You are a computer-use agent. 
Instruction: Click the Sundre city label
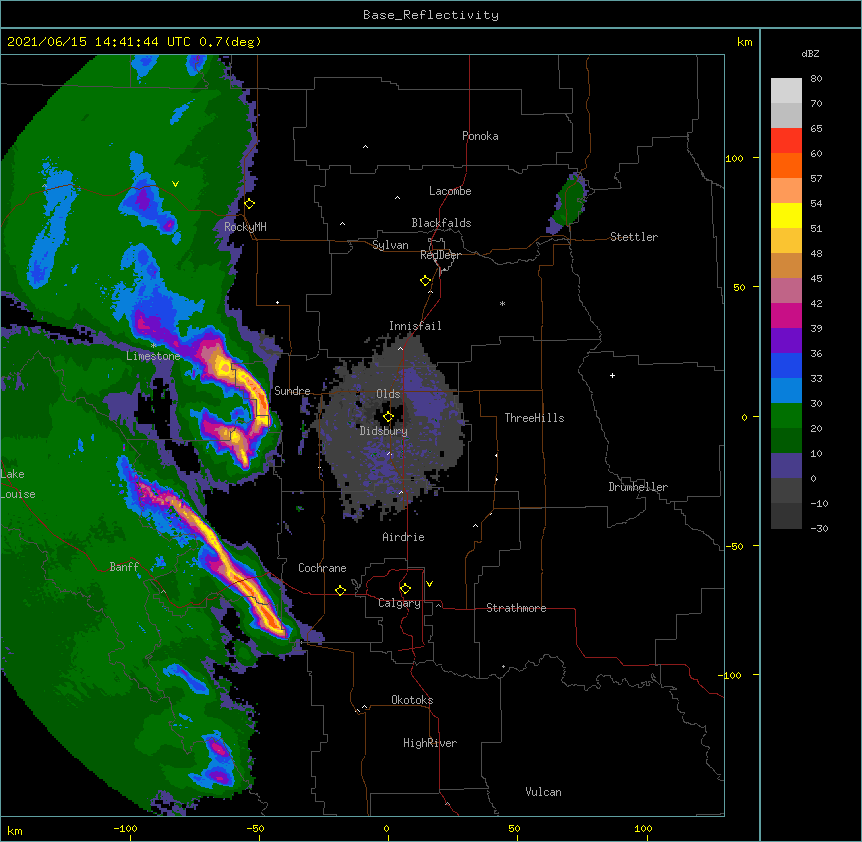292,391
